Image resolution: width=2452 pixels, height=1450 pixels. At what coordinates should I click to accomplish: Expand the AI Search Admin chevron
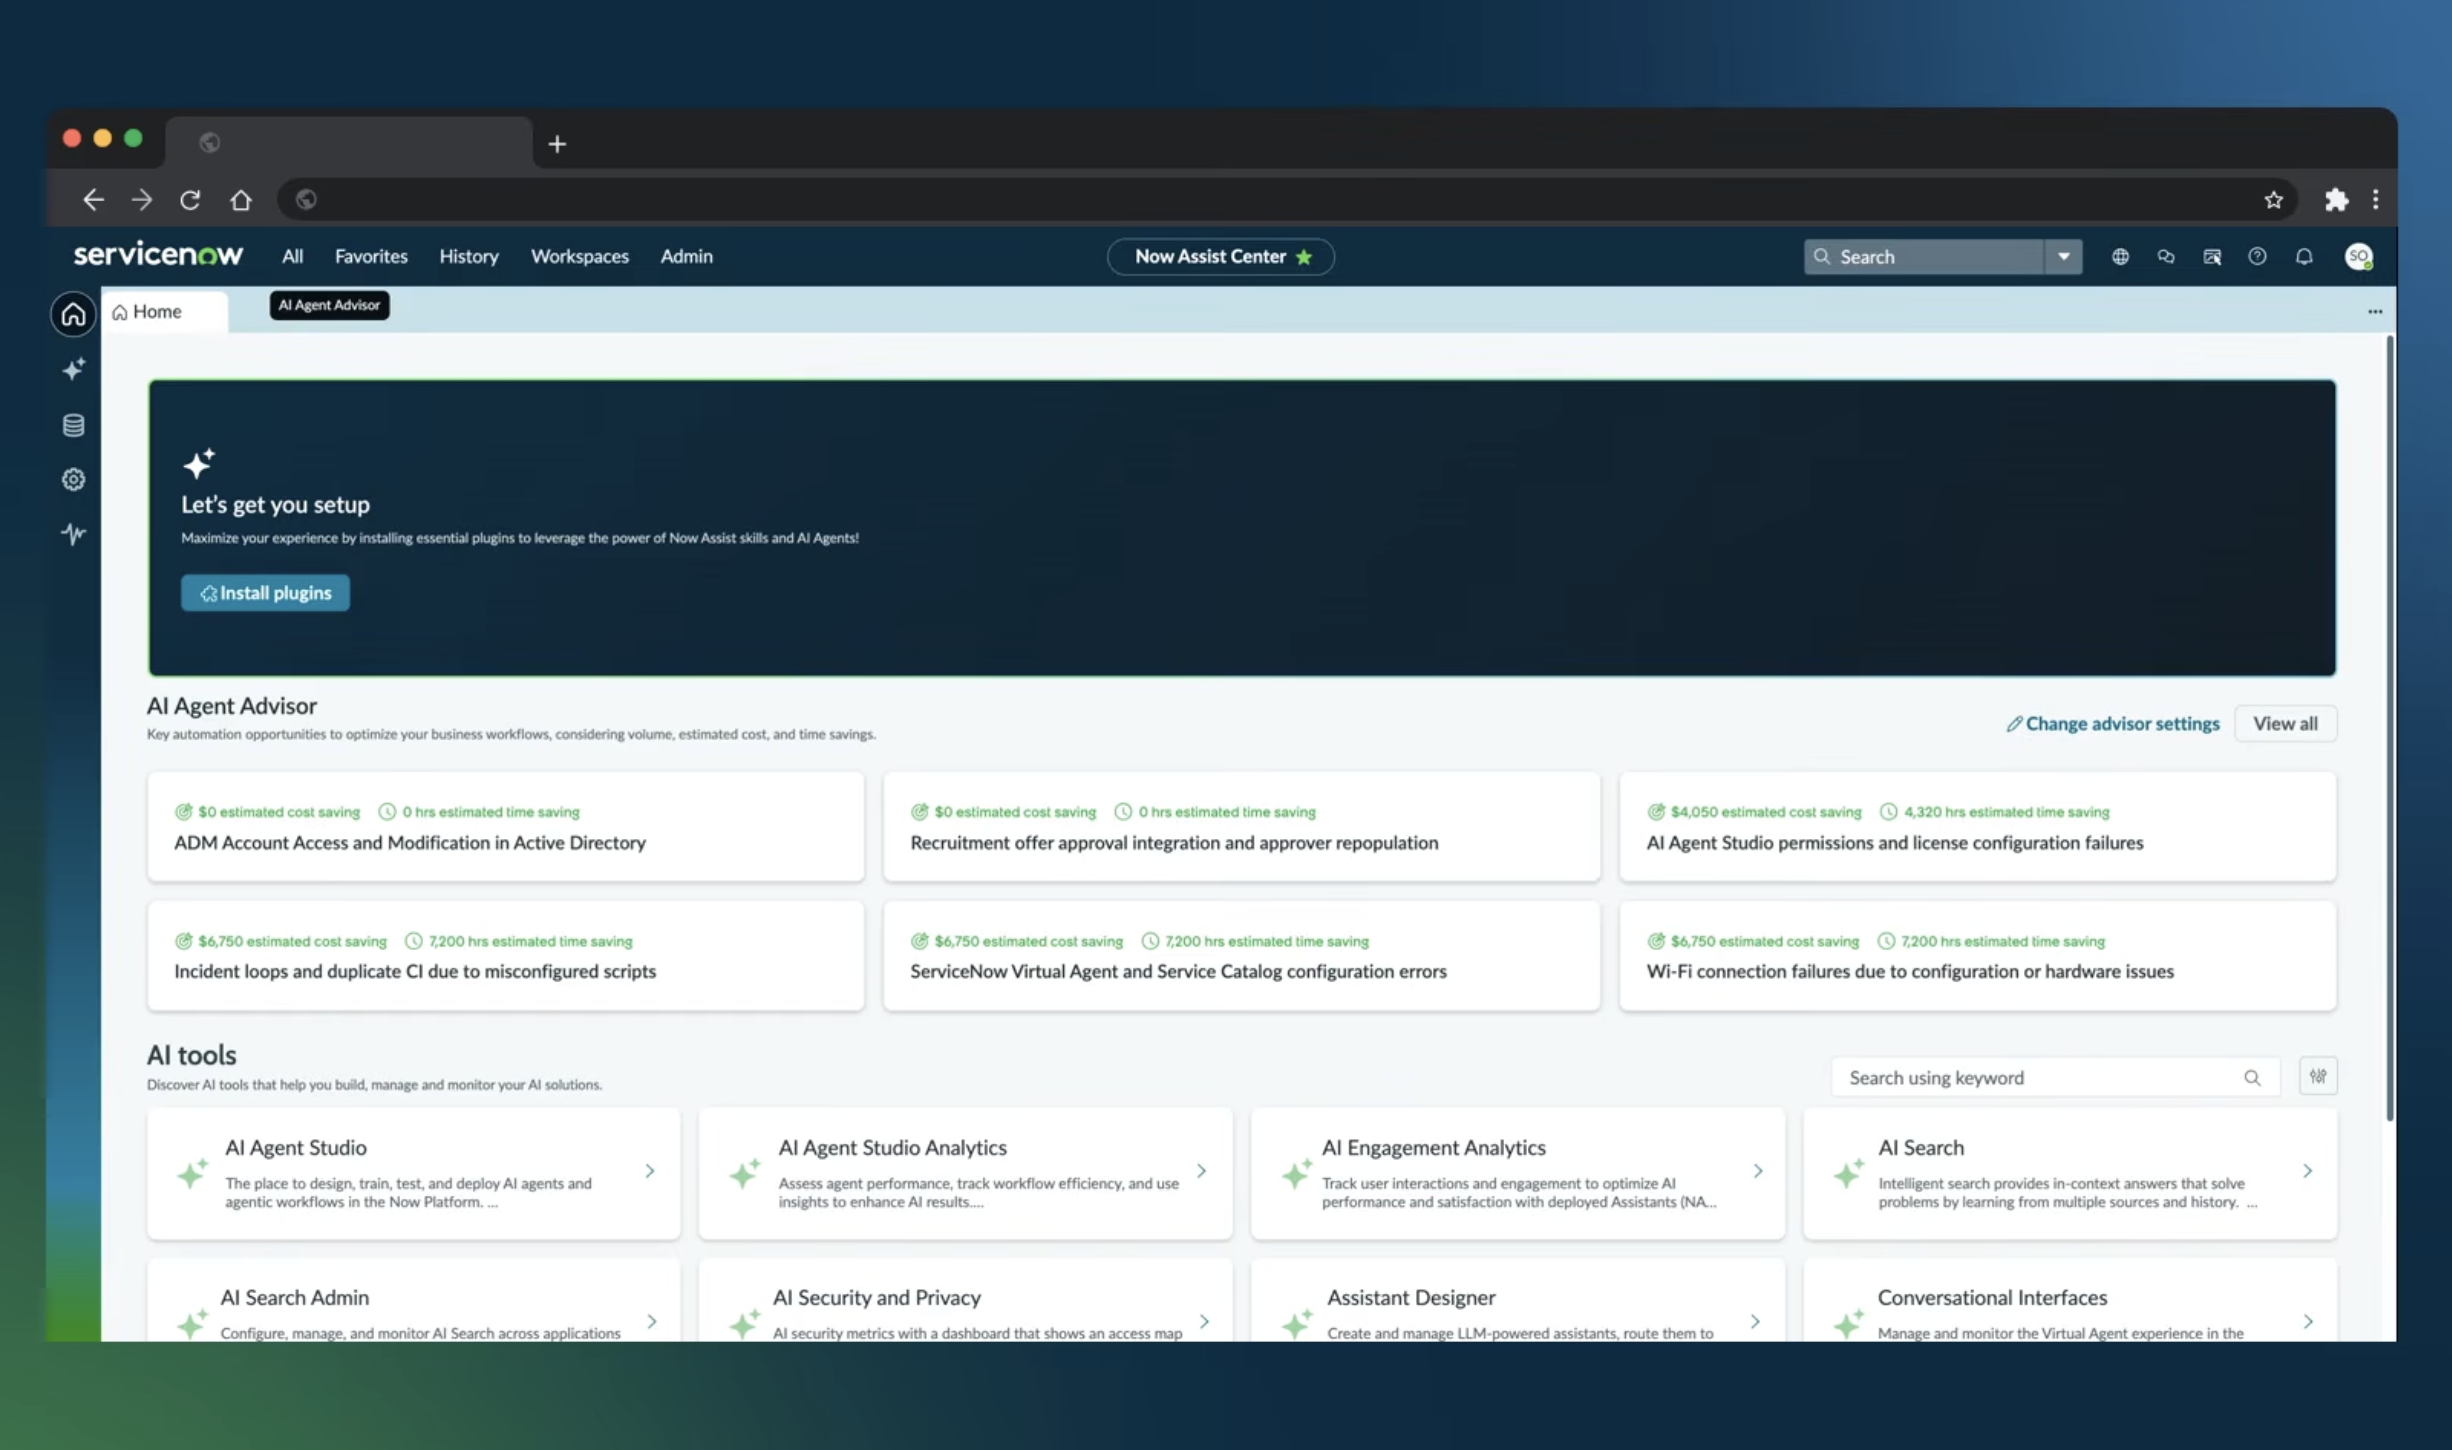tap(652, 1322)
